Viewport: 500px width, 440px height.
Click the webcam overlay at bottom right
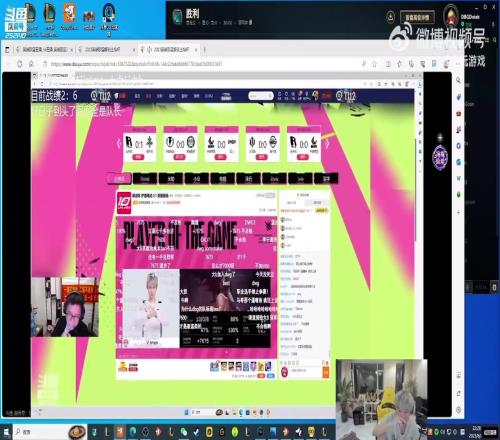click(x=382, y=399)
